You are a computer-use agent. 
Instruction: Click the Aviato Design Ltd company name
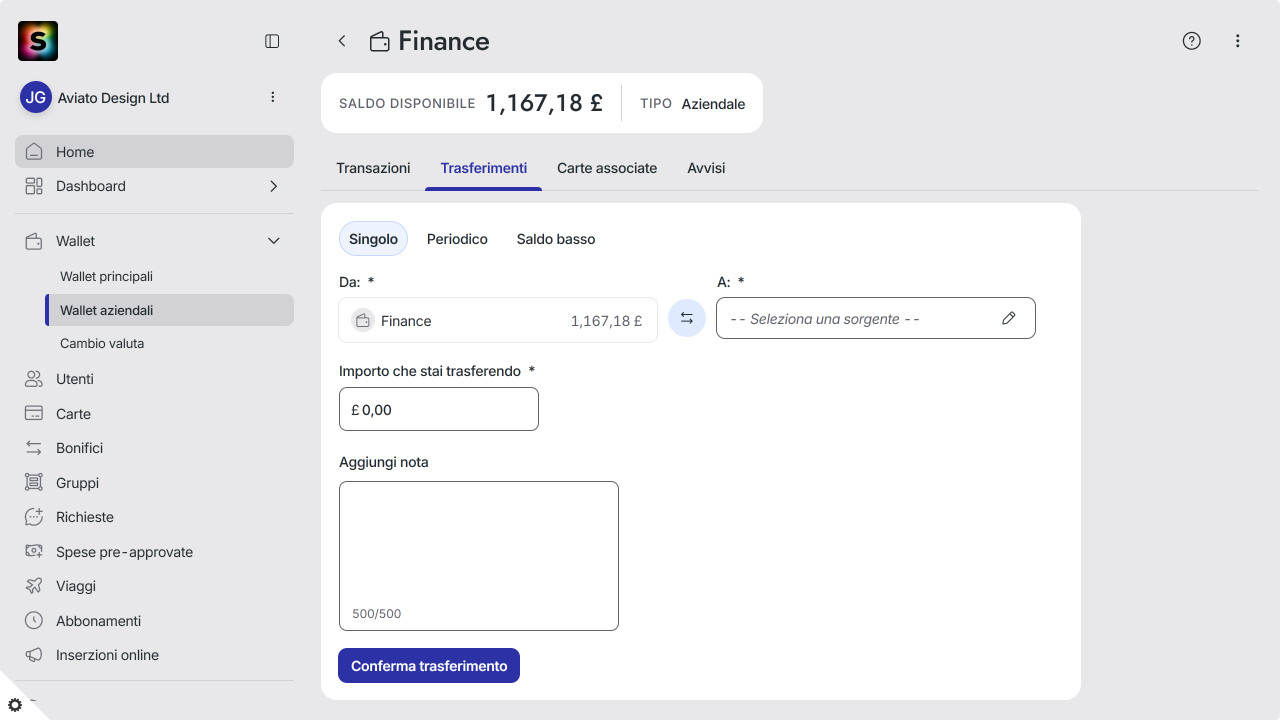[x=114, y=98]
